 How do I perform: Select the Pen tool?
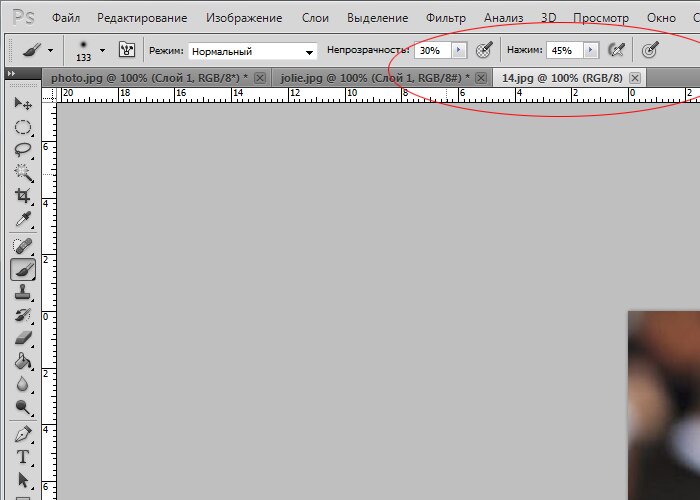[x=23, y=434]
